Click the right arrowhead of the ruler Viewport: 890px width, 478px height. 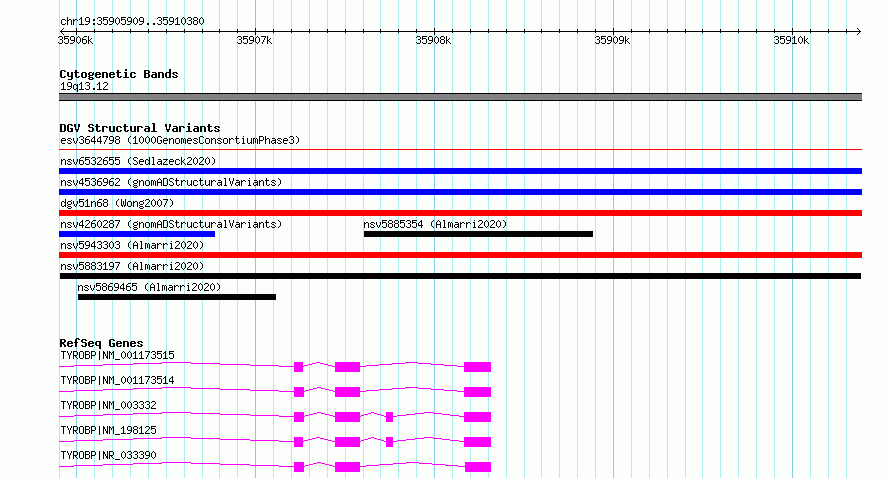pyautogui.click(x=858, y=31)
